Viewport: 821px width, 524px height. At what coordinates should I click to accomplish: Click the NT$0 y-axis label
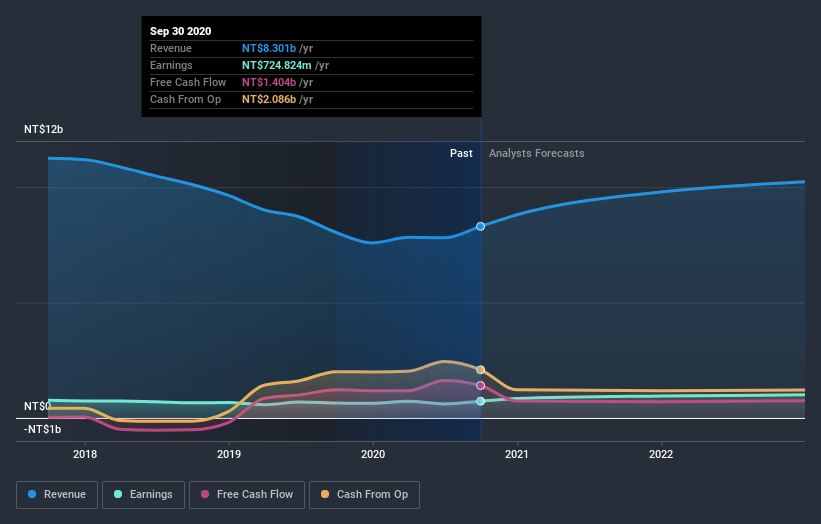coord(38,406)
